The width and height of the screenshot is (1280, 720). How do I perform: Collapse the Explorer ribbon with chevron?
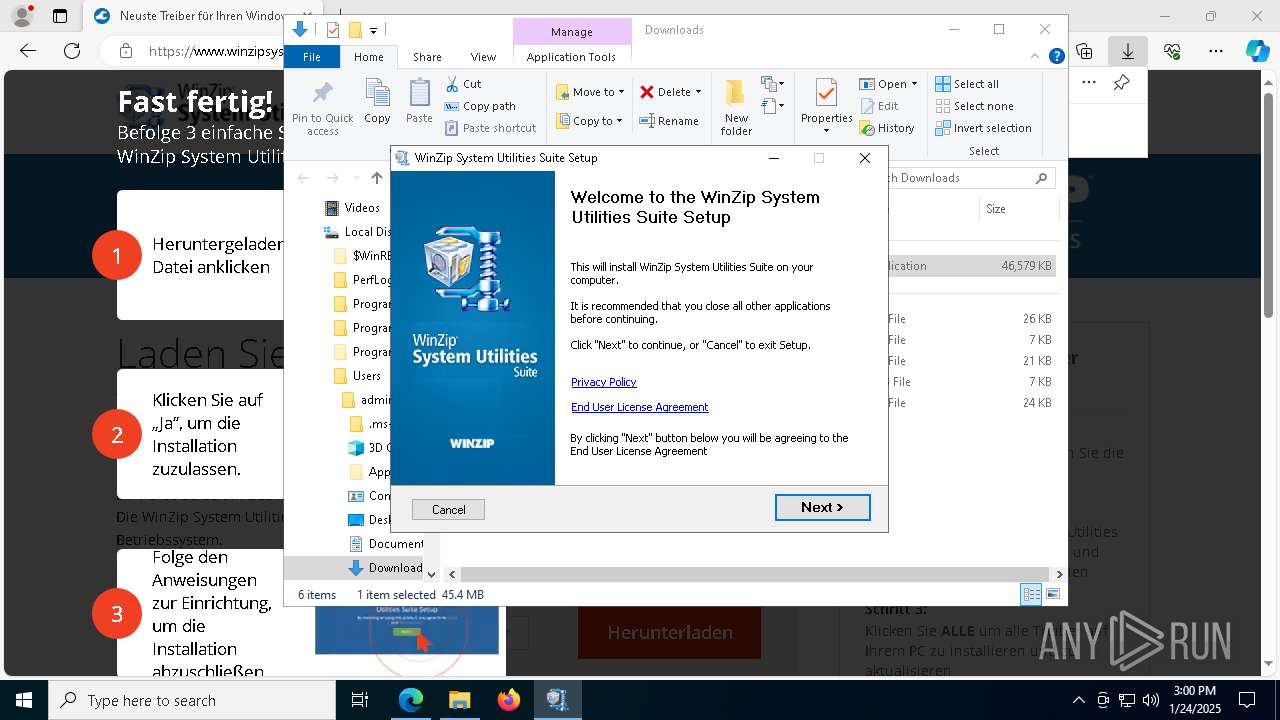(1036, 56)
